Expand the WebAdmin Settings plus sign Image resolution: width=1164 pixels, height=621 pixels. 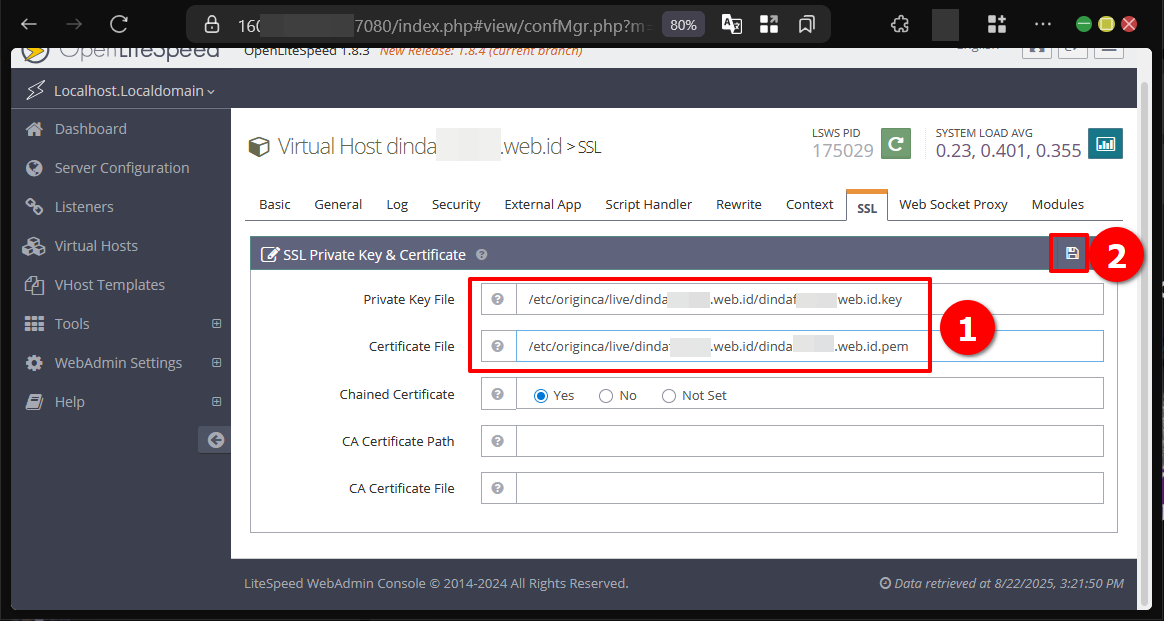217,363
